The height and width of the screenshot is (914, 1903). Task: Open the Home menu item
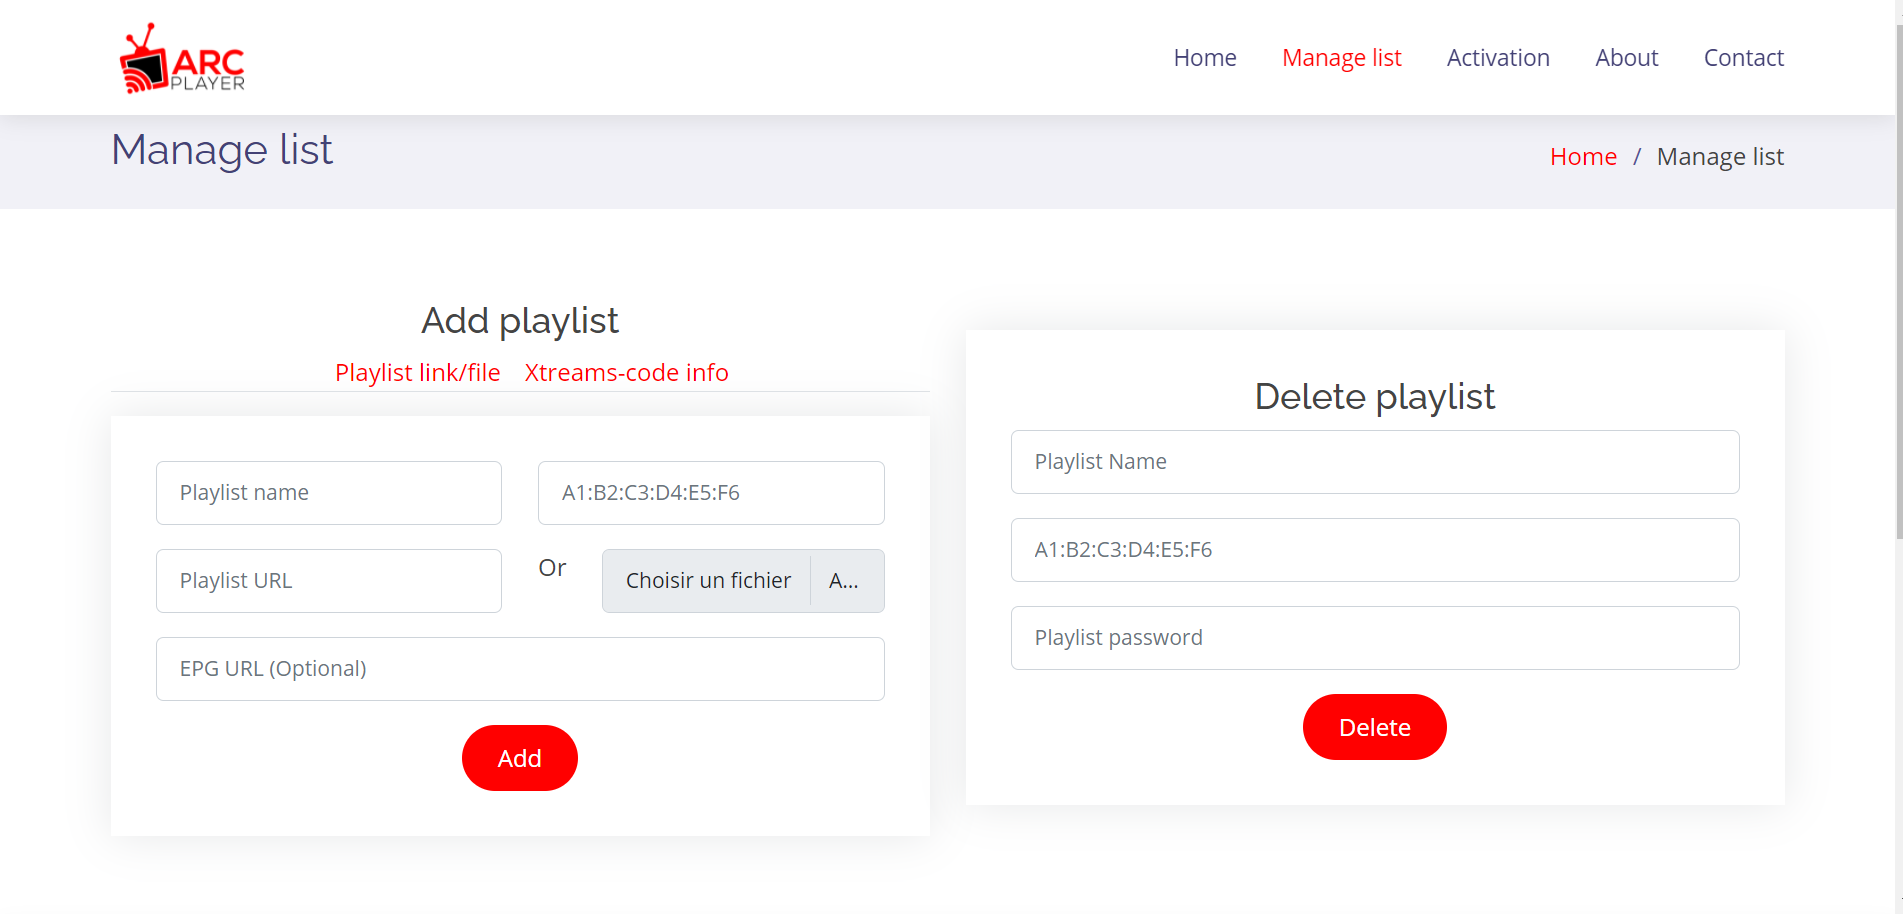pyautogui.click(x=1204, y=58)
